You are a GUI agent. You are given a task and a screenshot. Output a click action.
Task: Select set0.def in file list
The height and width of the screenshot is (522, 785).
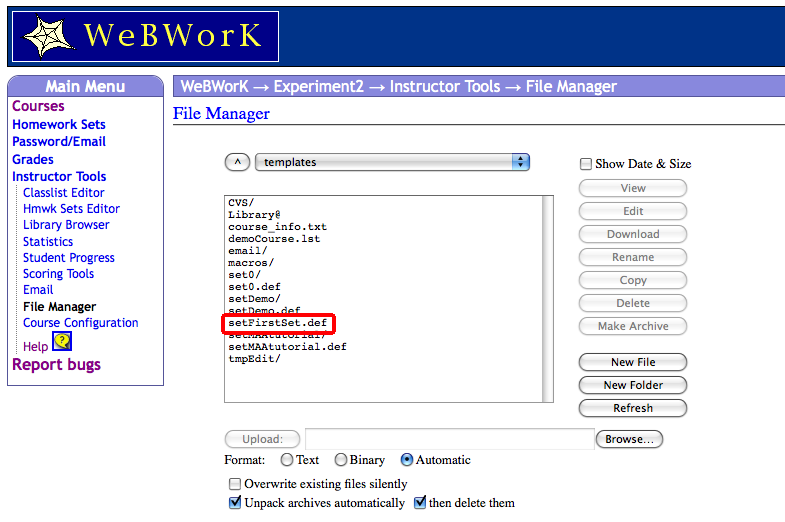pyautogui.click(x=254, y=287)
